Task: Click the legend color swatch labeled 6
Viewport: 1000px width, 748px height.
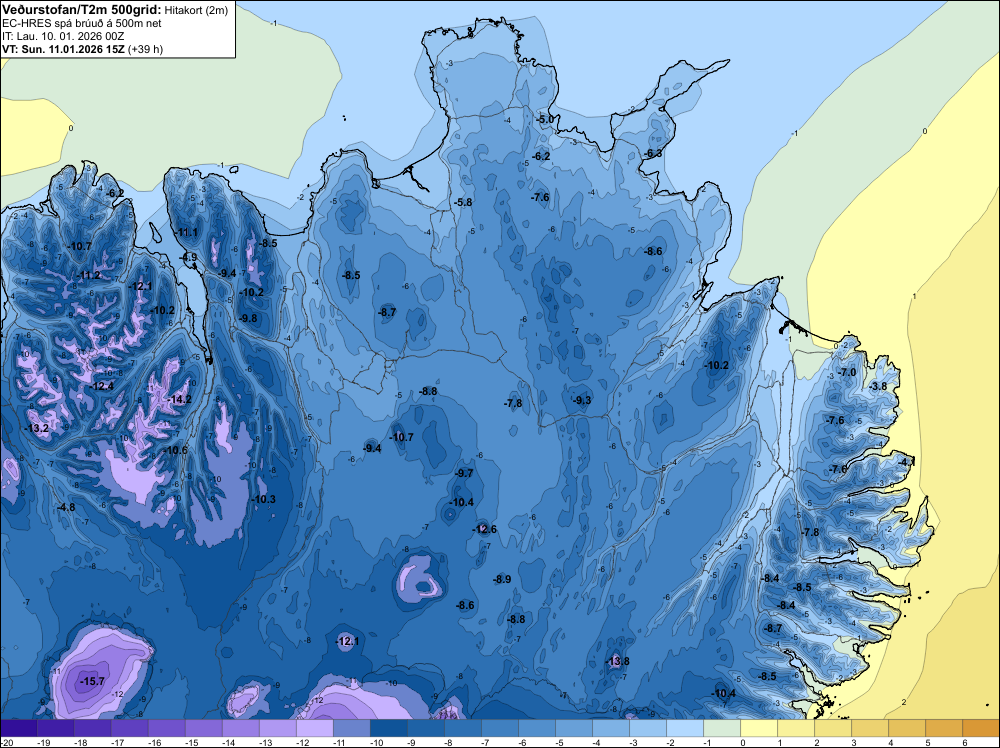Action: (x=981, y=728)
